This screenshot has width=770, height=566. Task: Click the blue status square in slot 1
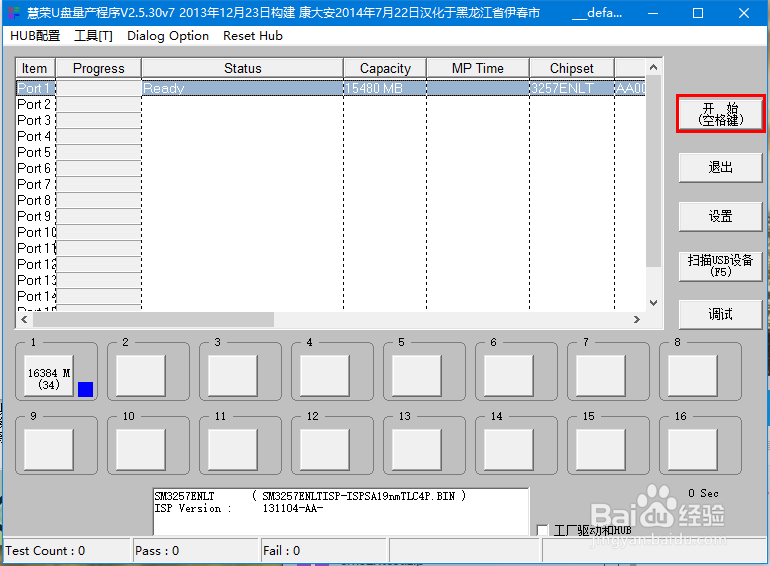pyautogui.click(x=85, y=389)
